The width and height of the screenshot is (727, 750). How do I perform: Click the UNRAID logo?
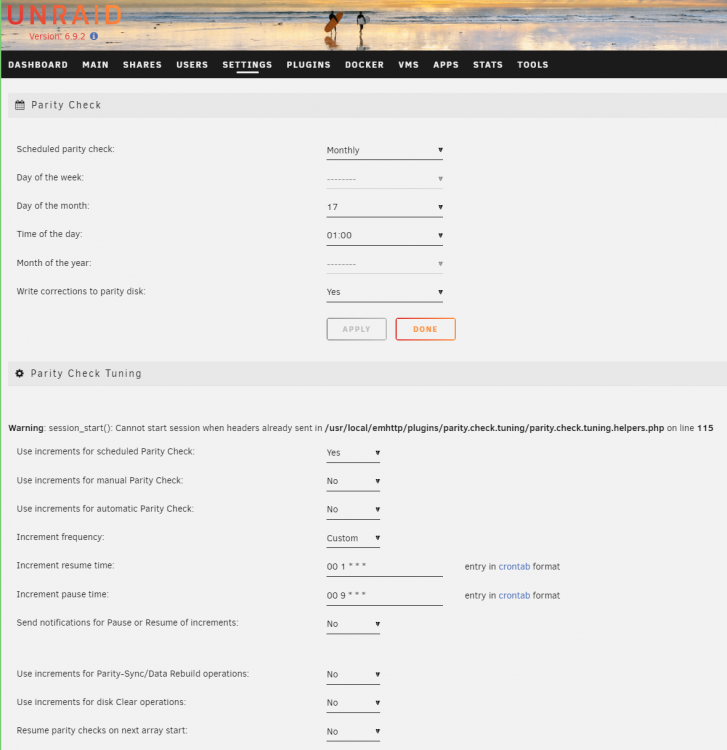64,14
